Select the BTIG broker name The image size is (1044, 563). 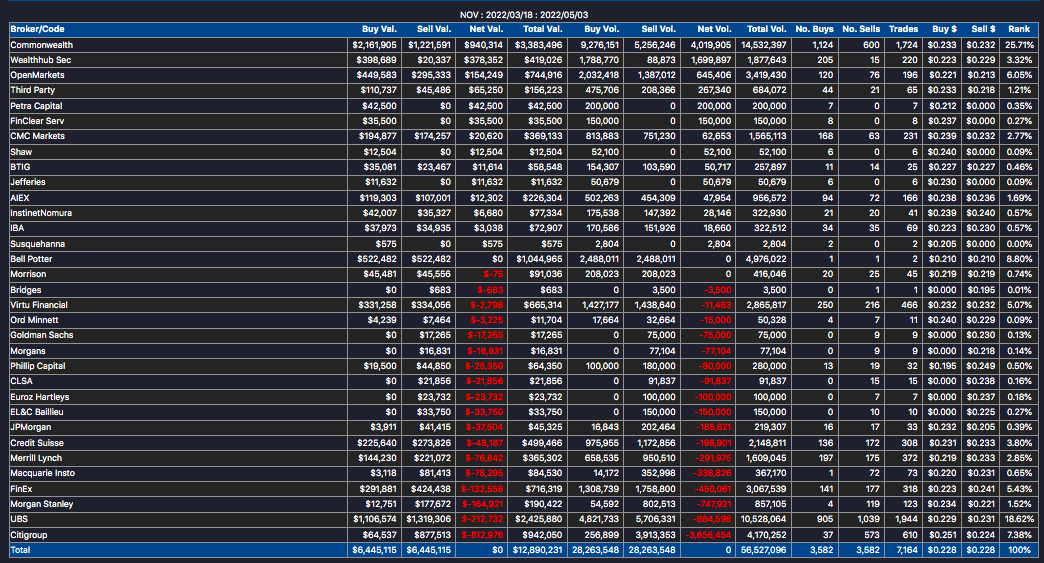click(x=20, y=167)
